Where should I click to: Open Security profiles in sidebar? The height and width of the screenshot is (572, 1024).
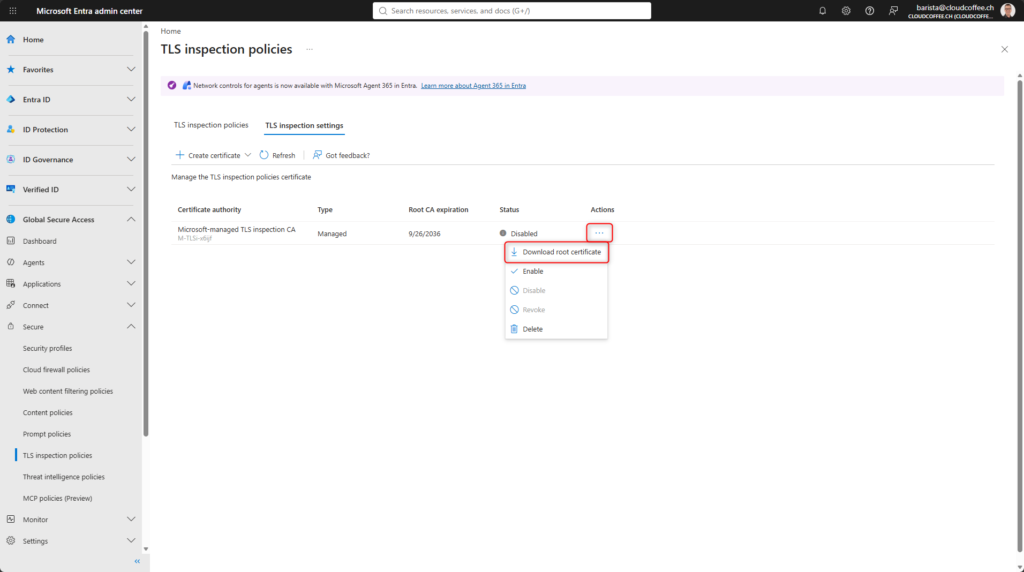(x=47, y=348)
